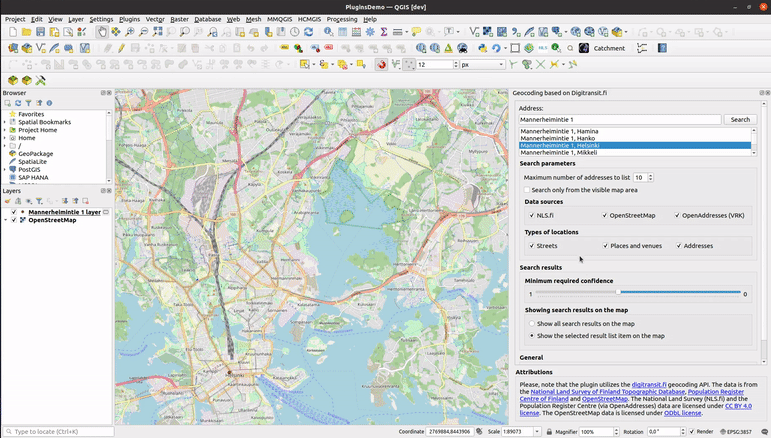
Task: Toggle visibility of Mannerheimintie 1 layer
Action: tap(14, 212)
